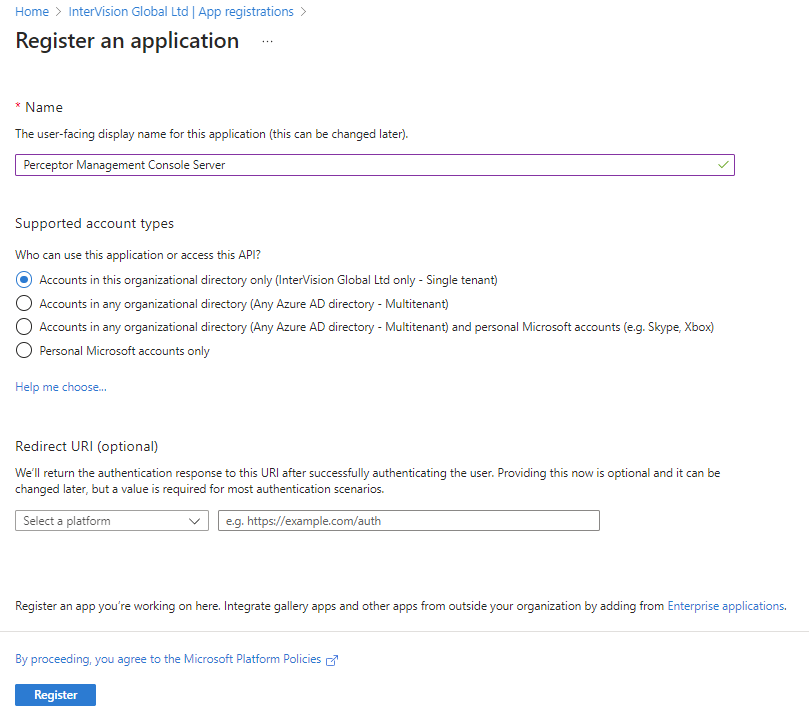Select Any Azure AD directory Multitenant radio
Image resolution: width=809 pixels, height=713 pixels.
24,303
